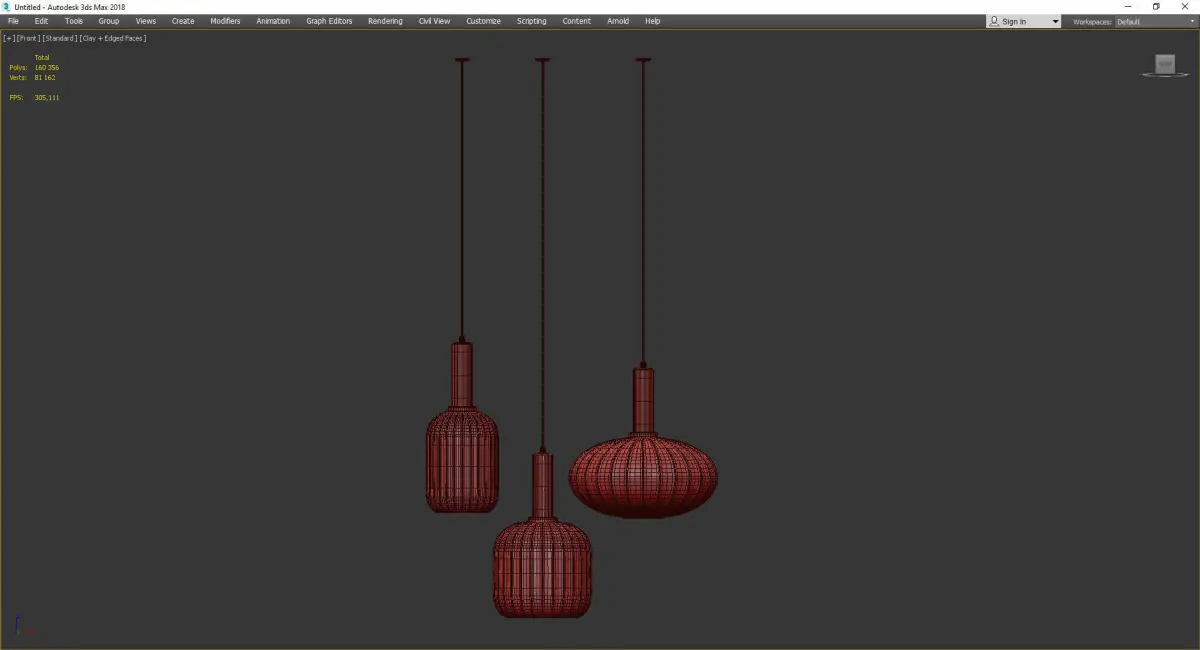Open the Edit menu
This screenshot has width=1200, height=650.
(41, 21)
